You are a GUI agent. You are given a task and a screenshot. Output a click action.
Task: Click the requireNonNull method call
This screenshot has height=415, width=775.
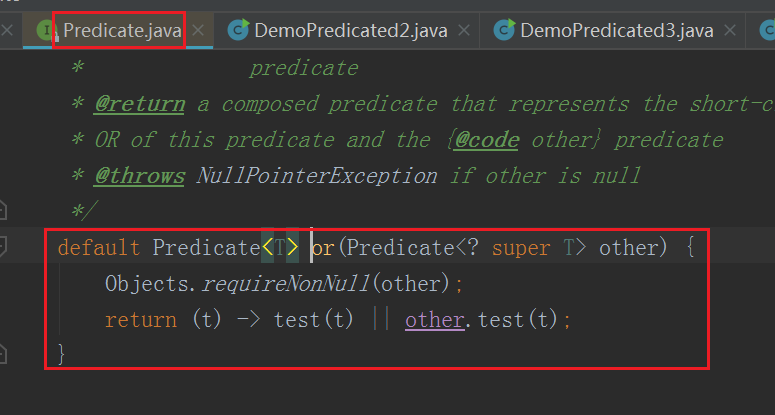tap(286, 284)
